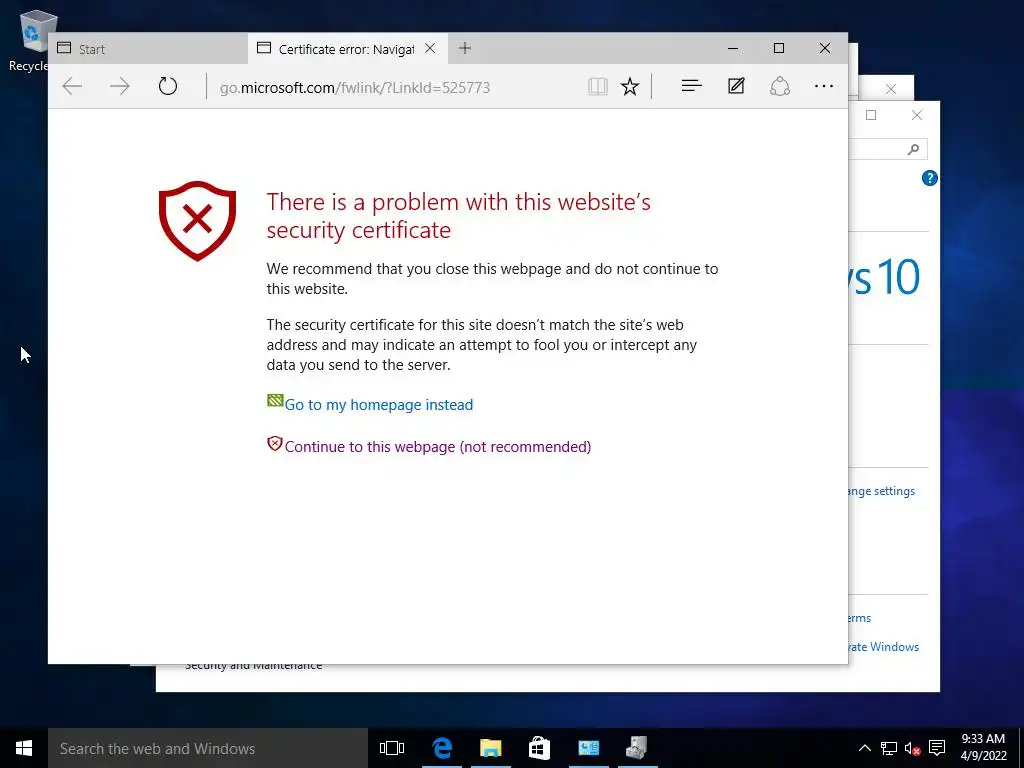Click Go to my homepage instead link
The image size is (1024, 768).
[379, 405]
